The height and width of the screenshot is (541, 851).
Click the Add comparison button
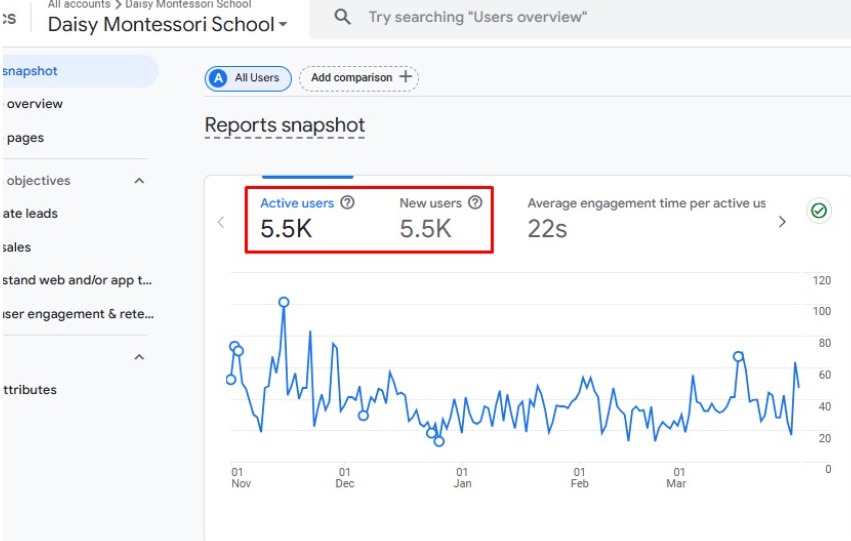click(x=359, y=78)
